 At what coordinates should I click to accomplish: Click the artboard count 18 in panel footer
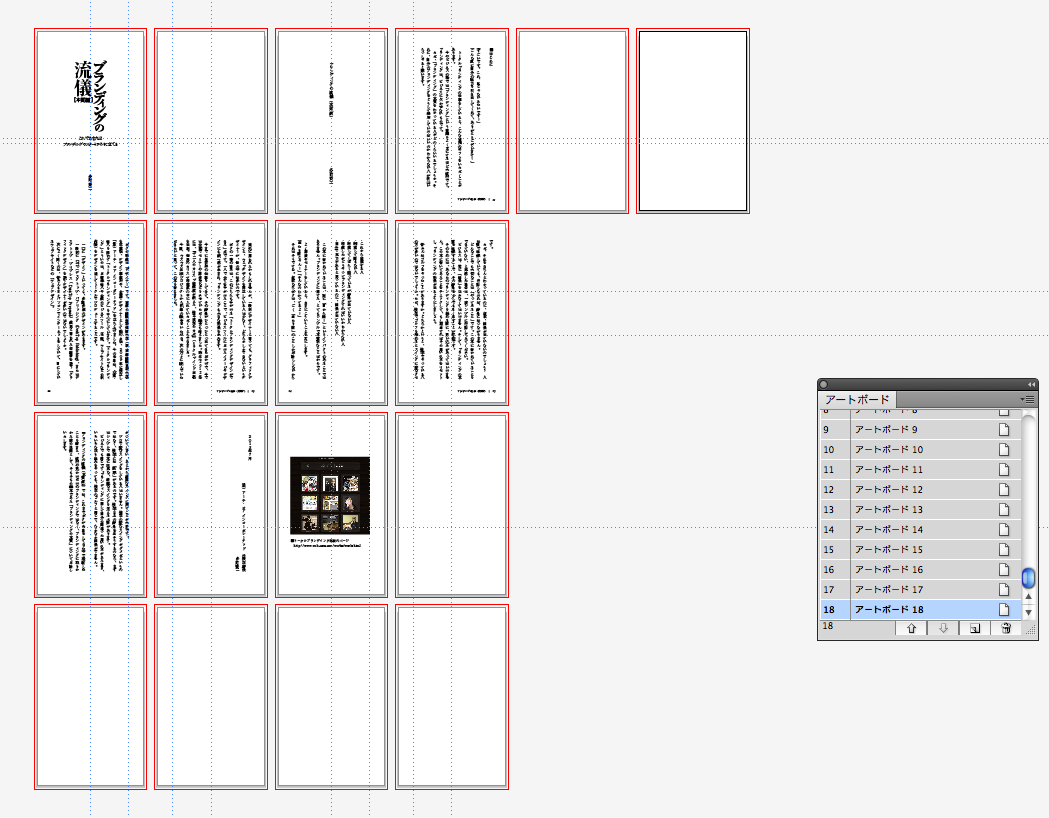click(828, 626)
